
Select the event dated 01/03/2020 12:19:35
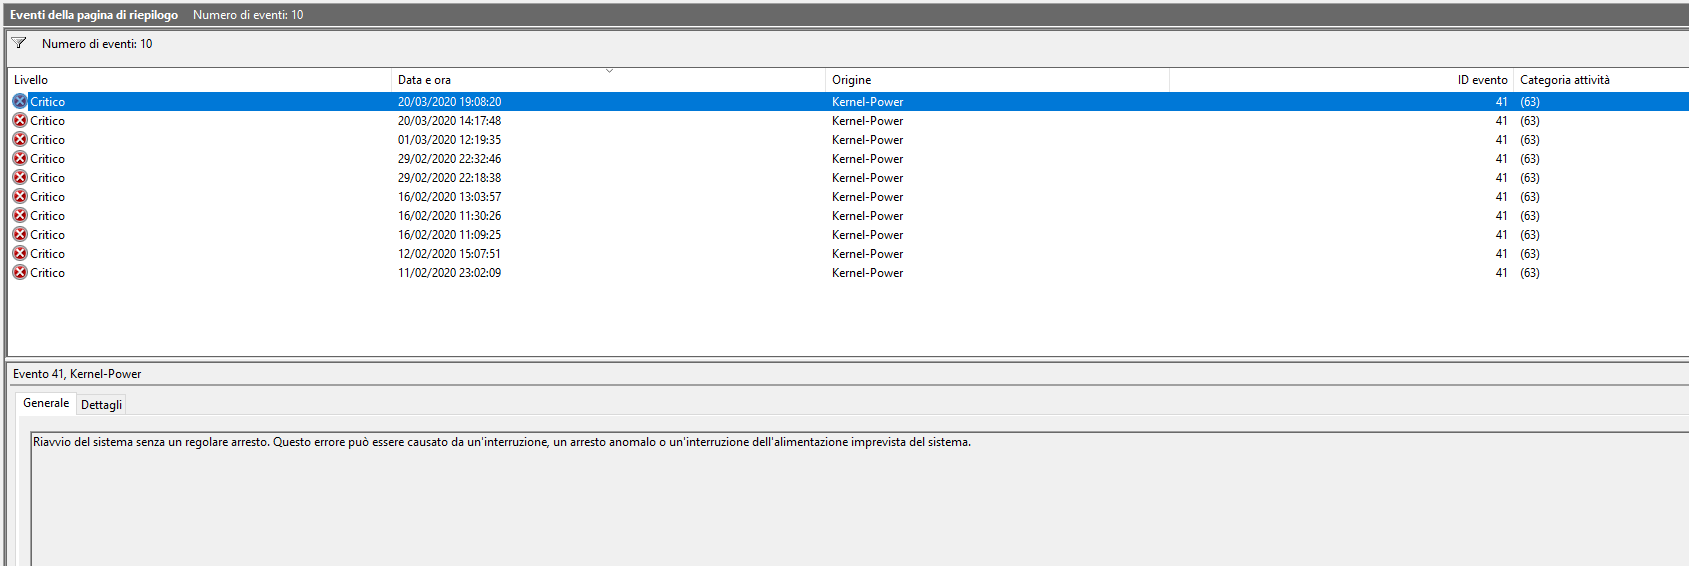point(848,139)
